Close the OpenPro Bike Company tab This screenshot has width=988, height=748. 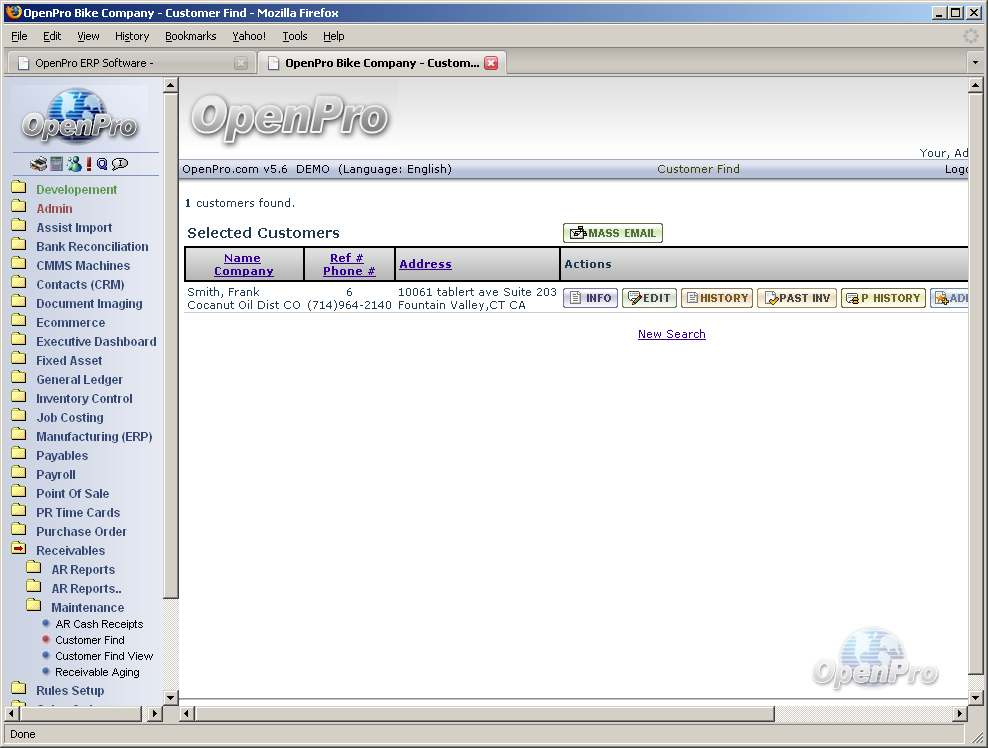pos(491,63)
